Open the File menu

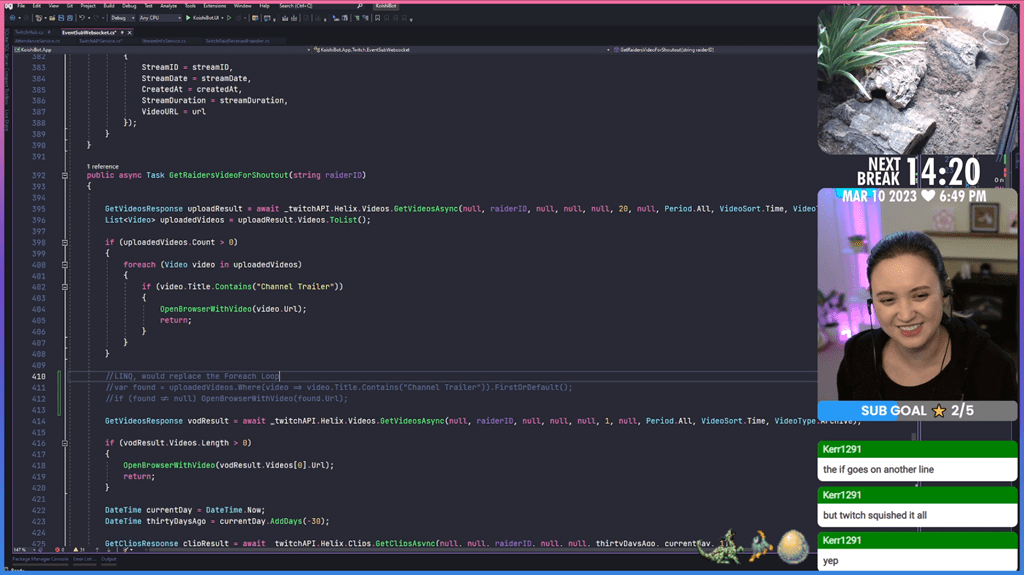[21, 6]
